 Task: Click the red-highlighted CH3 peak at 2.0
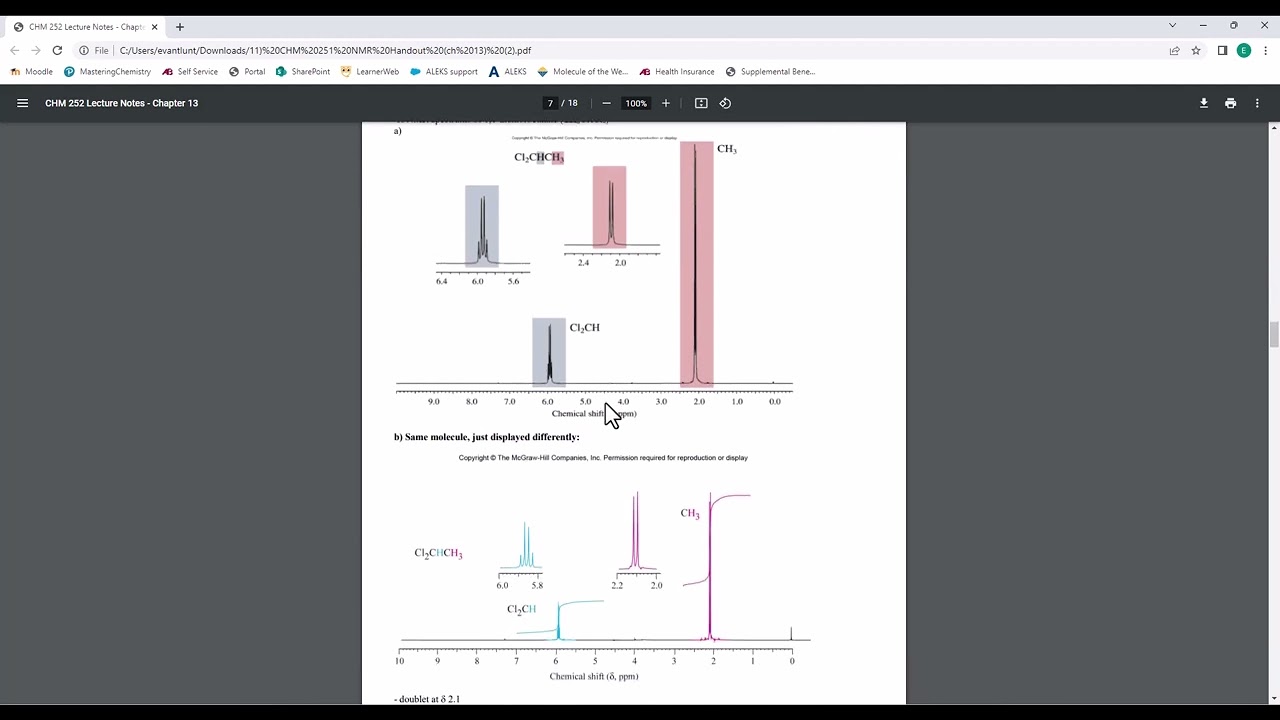click(696, 264)
